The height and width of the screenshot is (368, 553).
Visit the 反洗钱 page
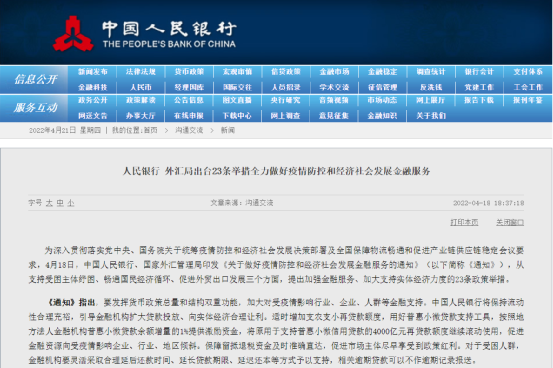[x=431, y=87]
